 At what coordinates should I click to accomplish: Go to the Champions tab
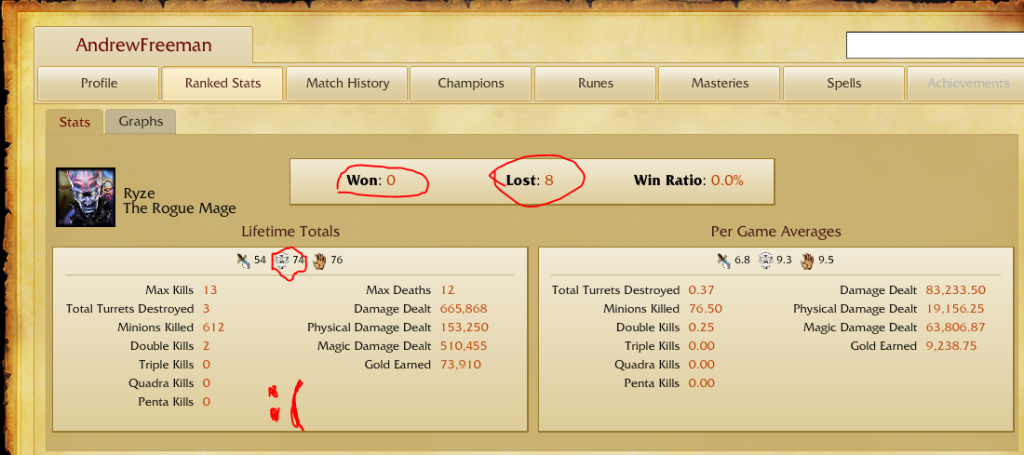point(471,84)
